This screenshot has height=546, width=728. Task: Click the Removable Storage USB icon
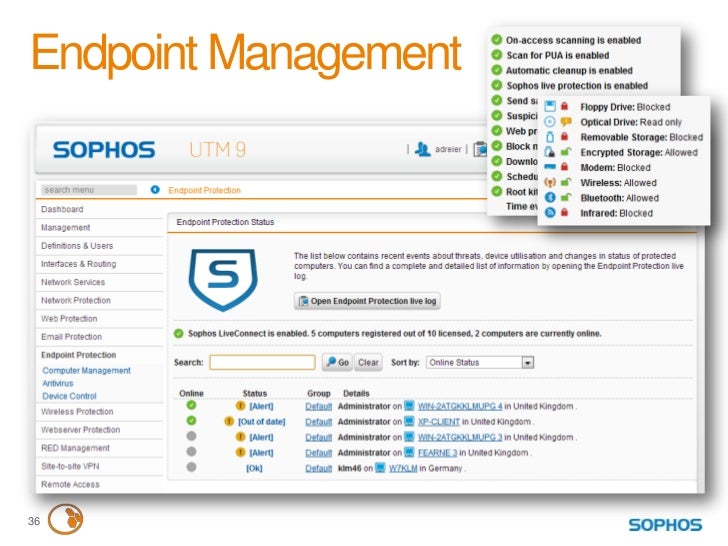pyautogui.click(x=550, y=137)
